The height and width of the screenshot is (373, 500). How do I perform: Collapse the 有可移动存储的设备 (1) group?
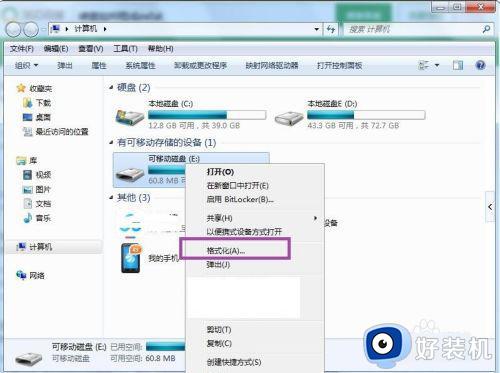pos(111,143)
